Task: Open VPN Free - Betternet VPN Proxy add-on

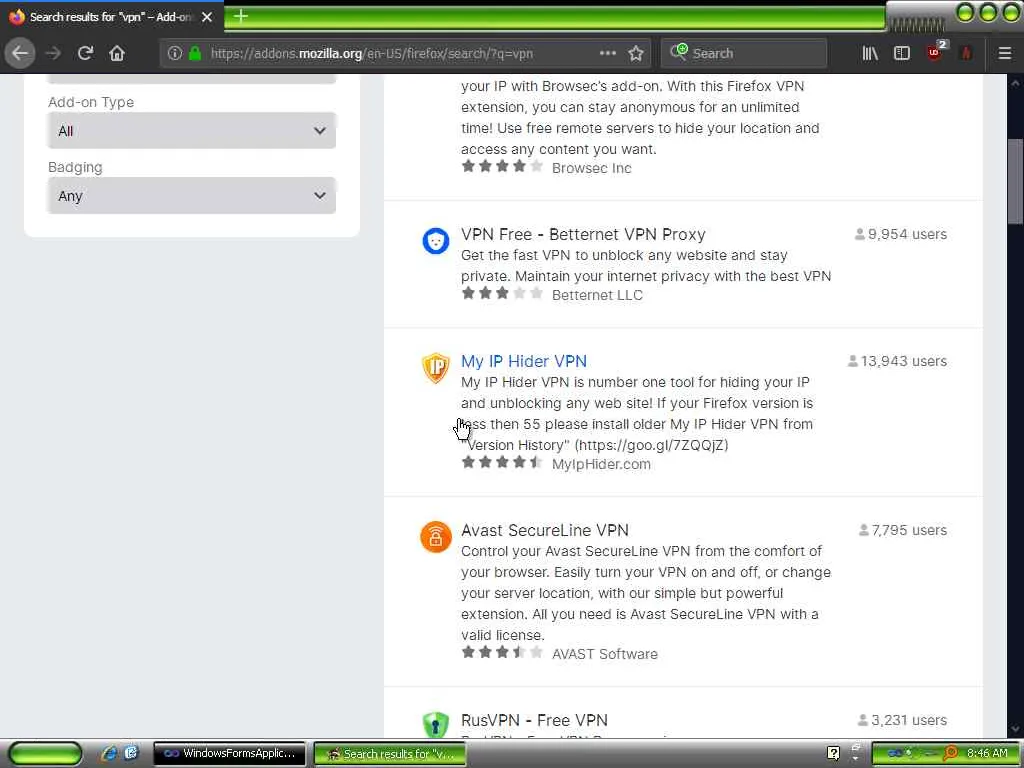Action: pyautogui.click(x=583, y=234)
